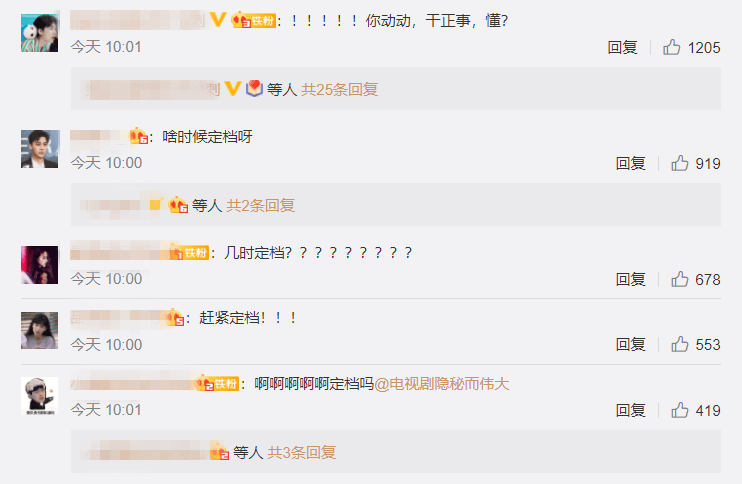Image resolution: width=742 pixels, height=484 pixels.
Task: Reply to the 赶紧定档 comment
Action: [x=630, y=344]
